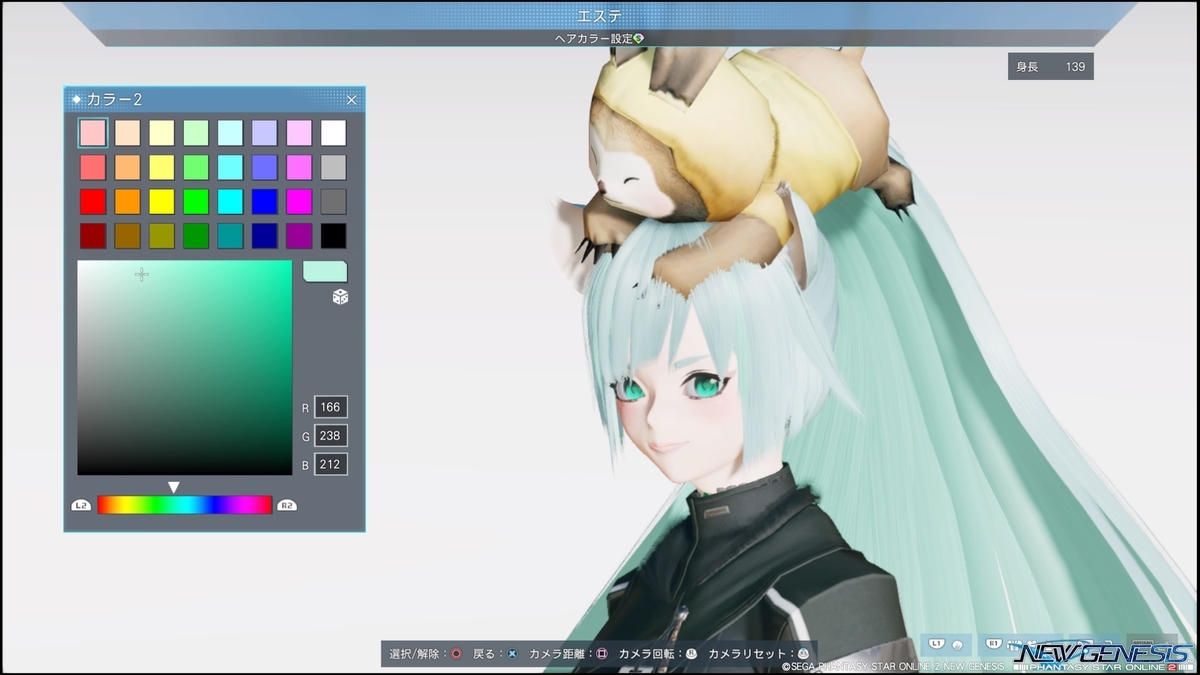
Task: Select the navy blue swatch in bottom row
Action: (265, 236)
